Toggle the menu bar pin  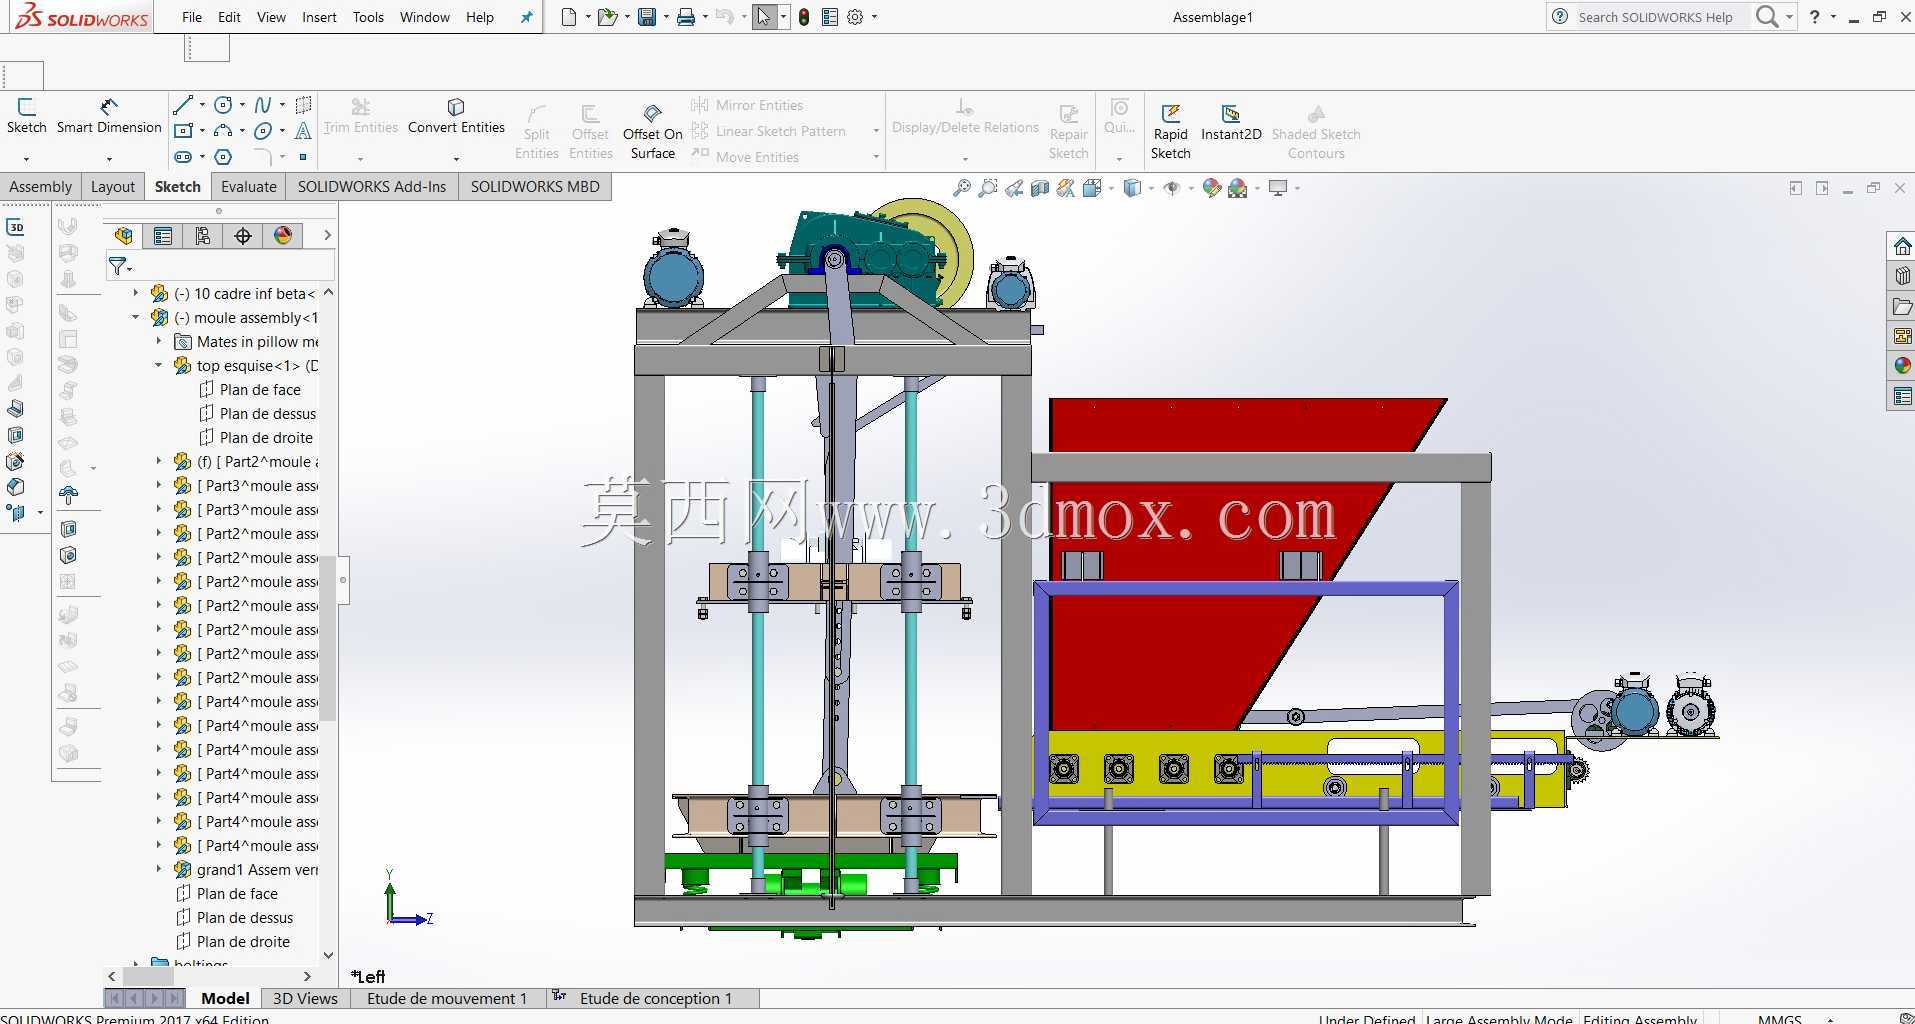point(527,17)
